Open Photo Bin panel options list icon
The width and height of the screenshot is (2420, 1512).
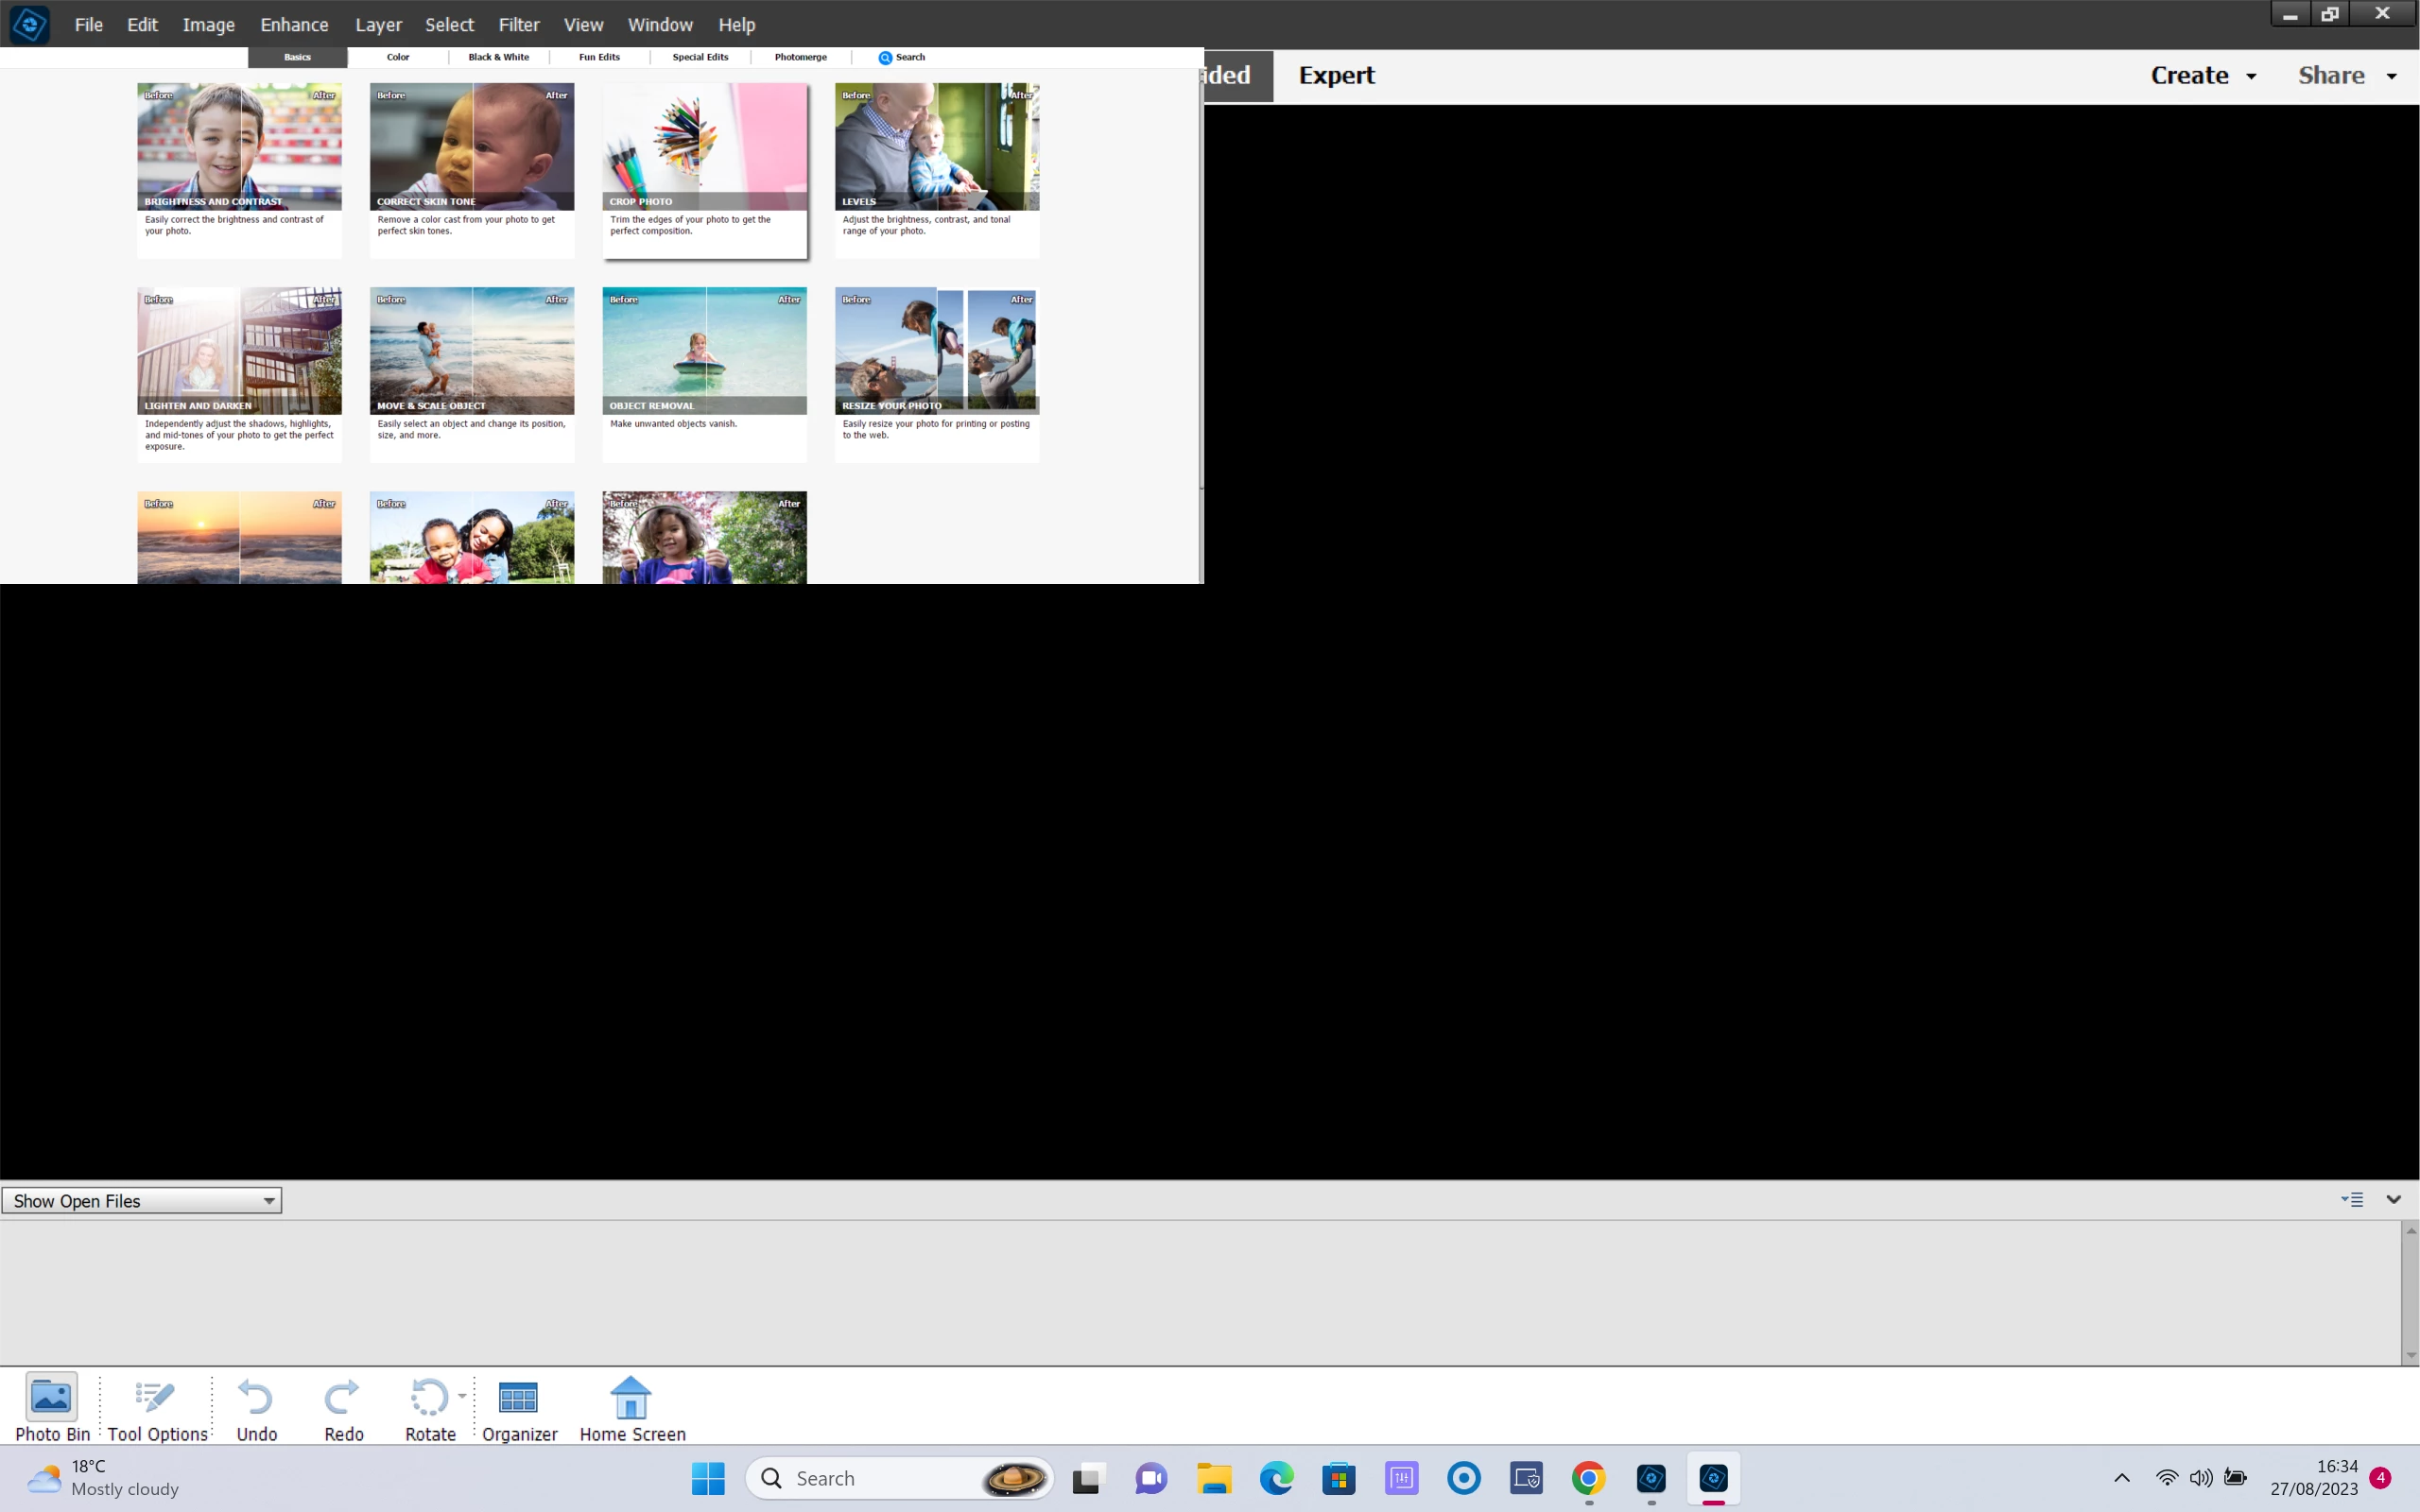pyautogui.click(x=2352, y=1199)
